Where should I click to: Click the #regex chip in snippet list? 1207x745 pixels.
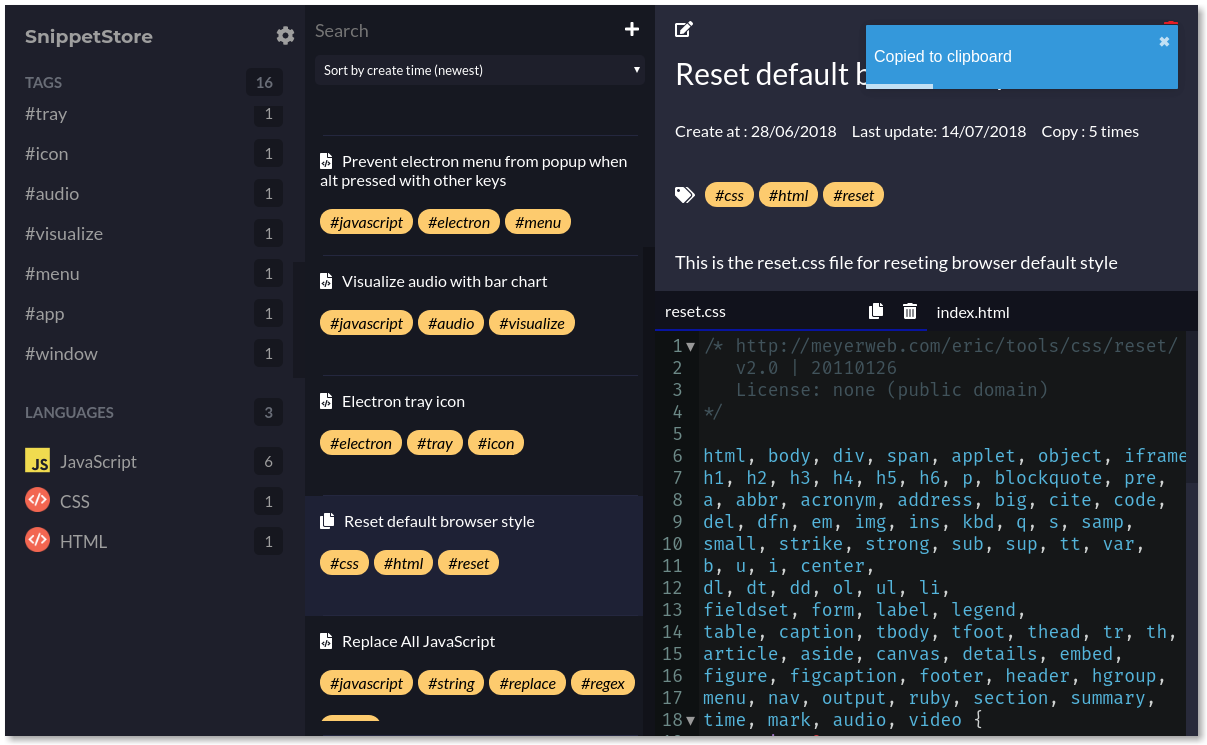coord(603,683)
